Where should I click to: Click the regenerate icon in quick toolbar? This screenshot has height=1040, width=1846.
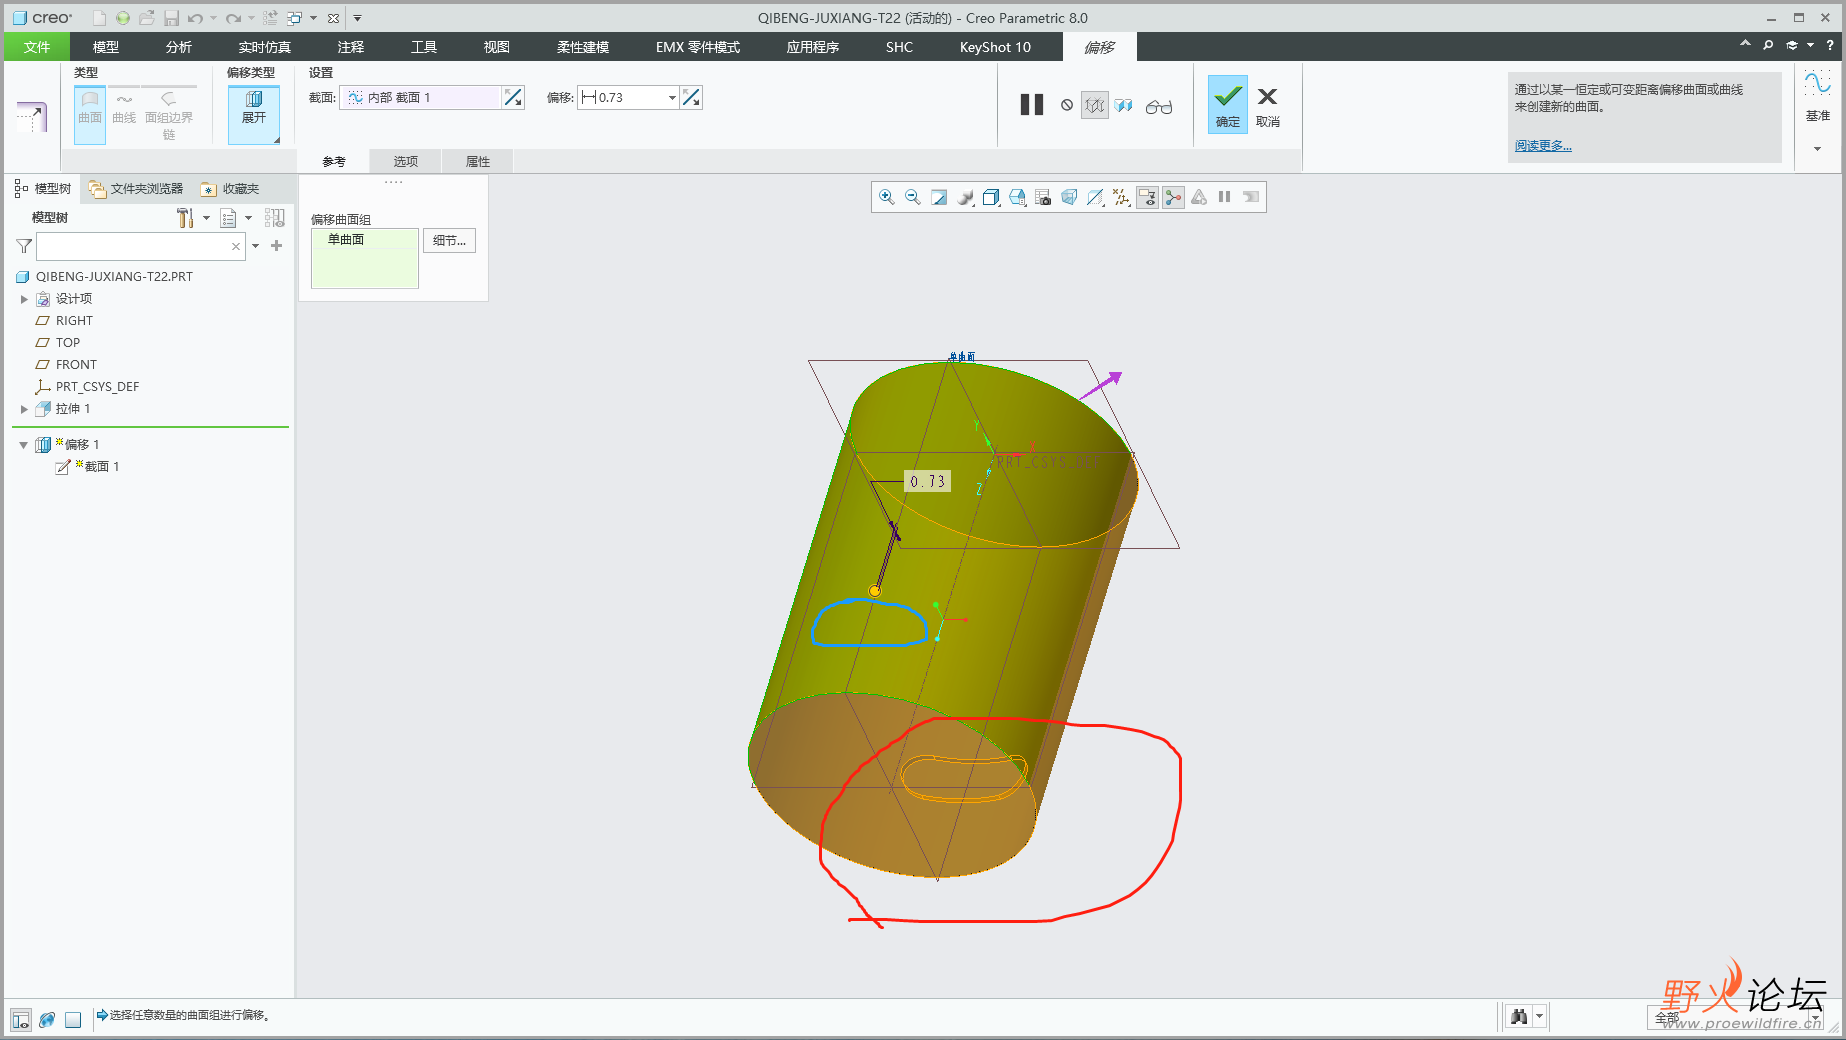point(270,18)
